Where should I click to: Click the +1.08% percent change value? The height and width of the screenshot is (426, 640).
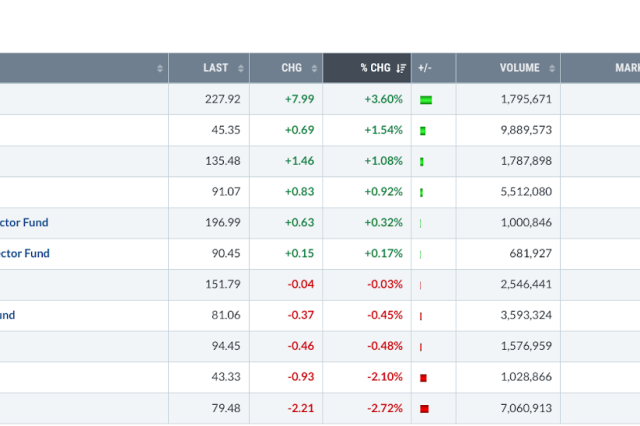pyautogui.click(x=383, y=161)
